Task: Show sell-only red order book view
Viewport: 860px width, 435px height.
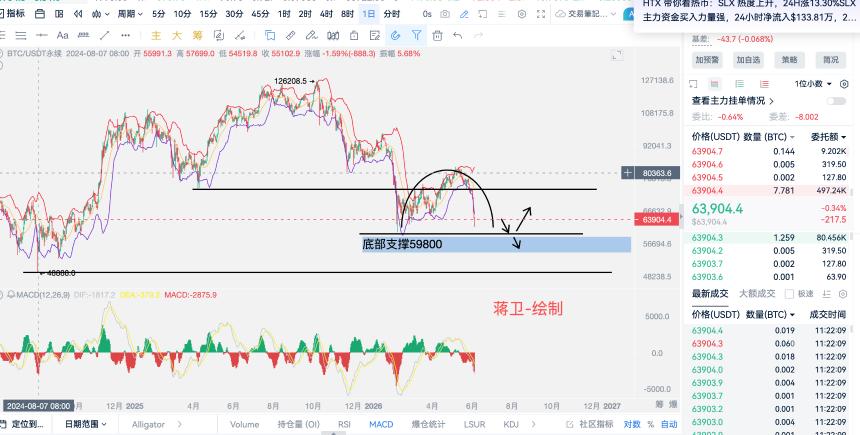Action: (764, 84)
